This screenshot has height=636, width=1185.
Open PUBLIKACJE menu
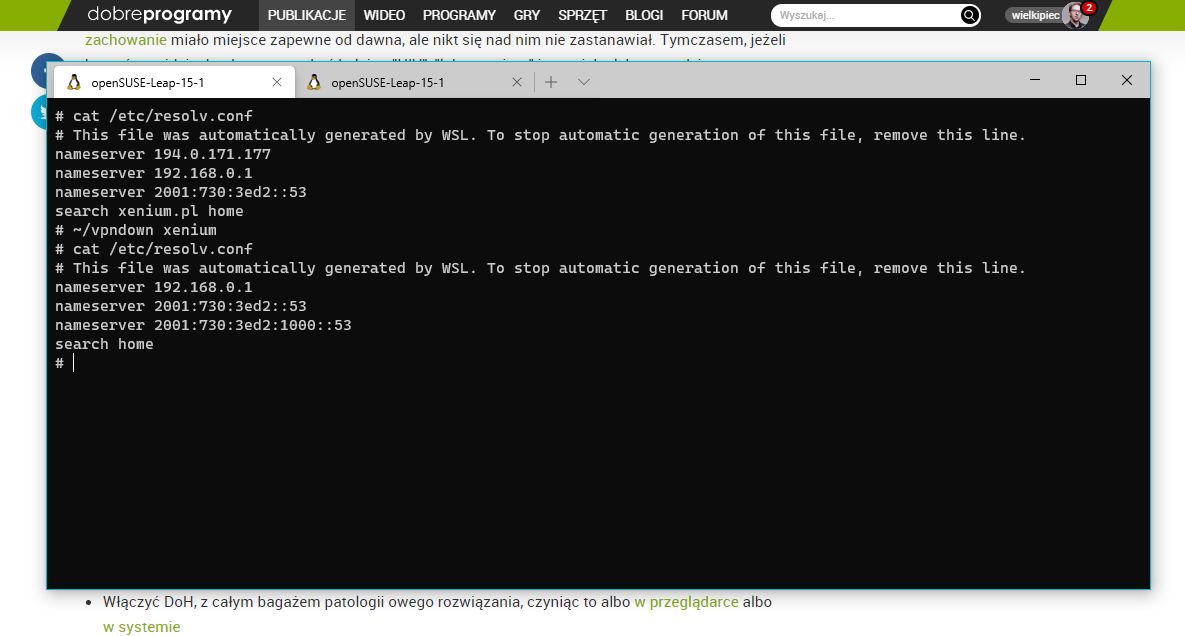pos(307,15)
